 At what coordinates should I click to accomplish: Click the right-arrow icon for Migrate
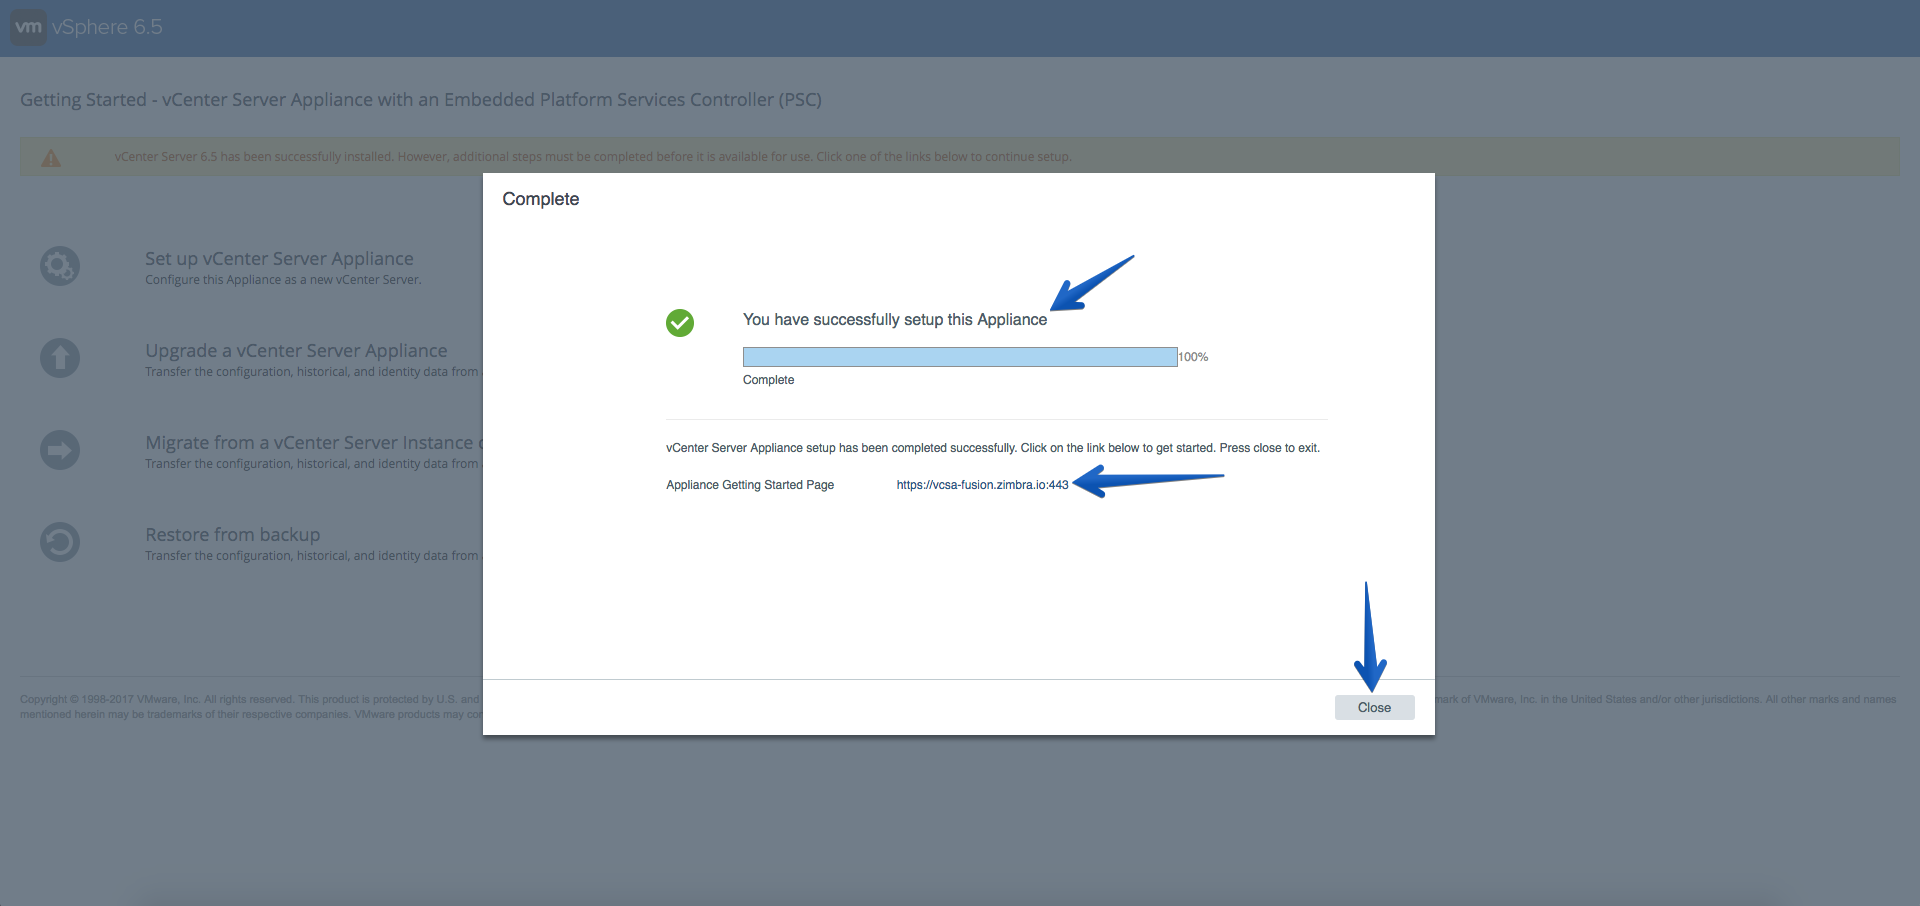pos(60,450)
